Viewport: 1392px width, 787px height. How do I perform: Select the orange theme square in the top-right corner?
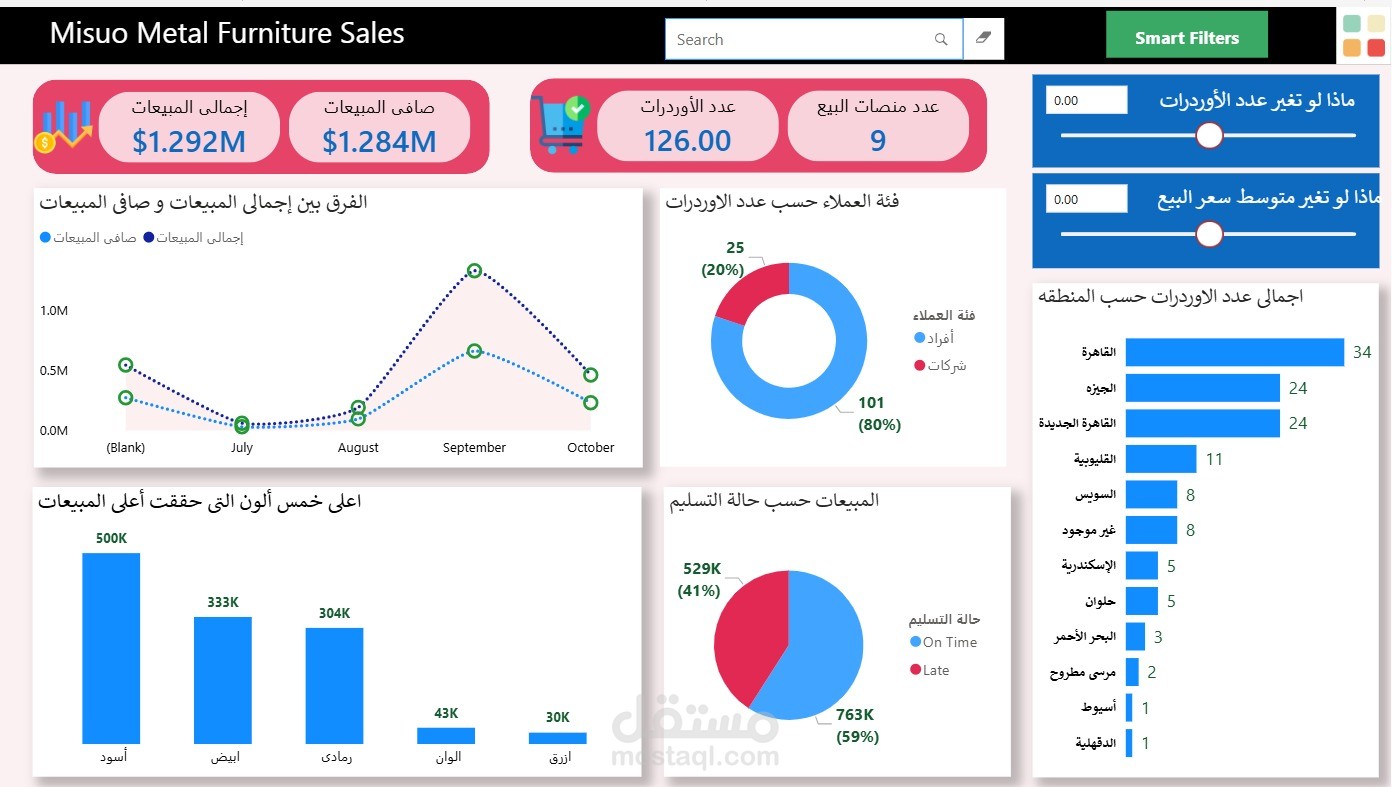[x=1352, y=47]
